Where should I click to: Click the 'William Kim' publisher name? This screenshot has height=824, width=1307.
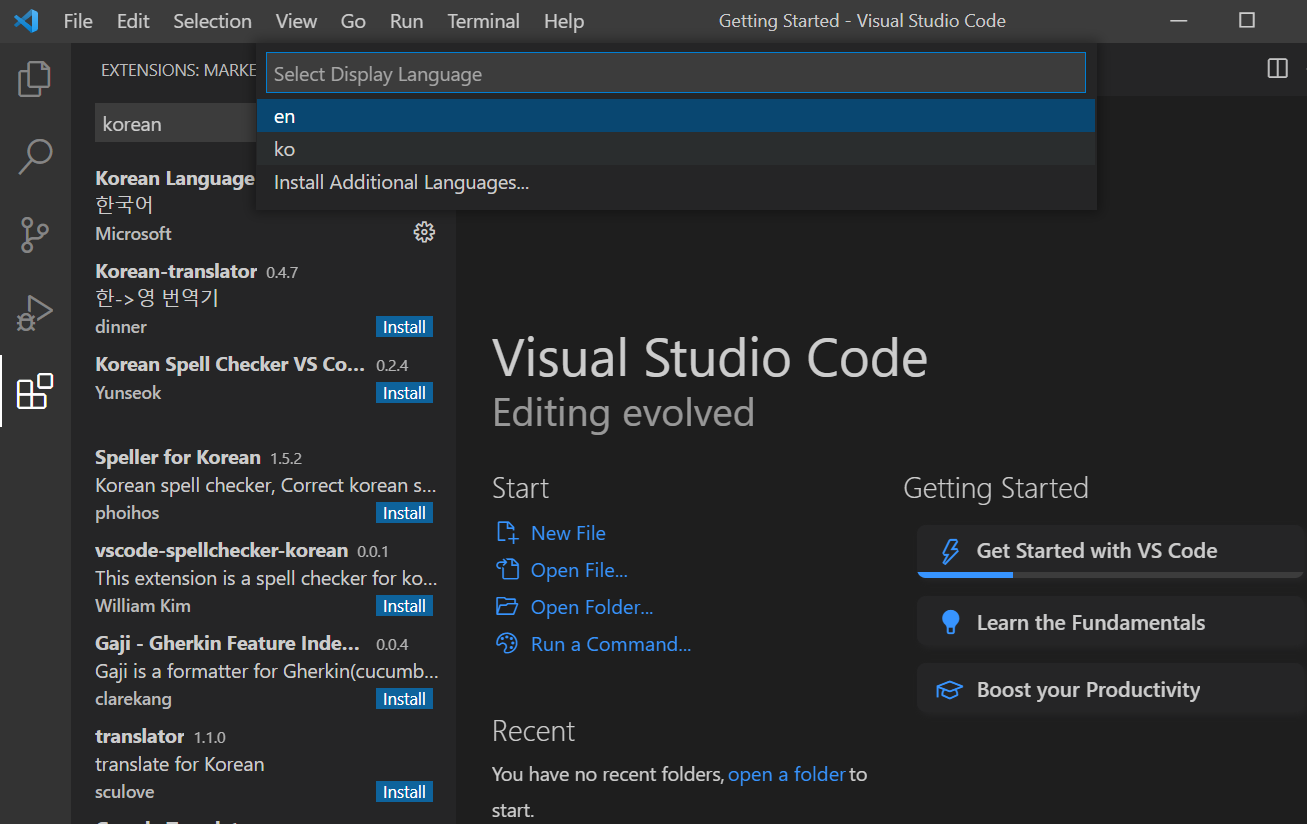point(142,606)
